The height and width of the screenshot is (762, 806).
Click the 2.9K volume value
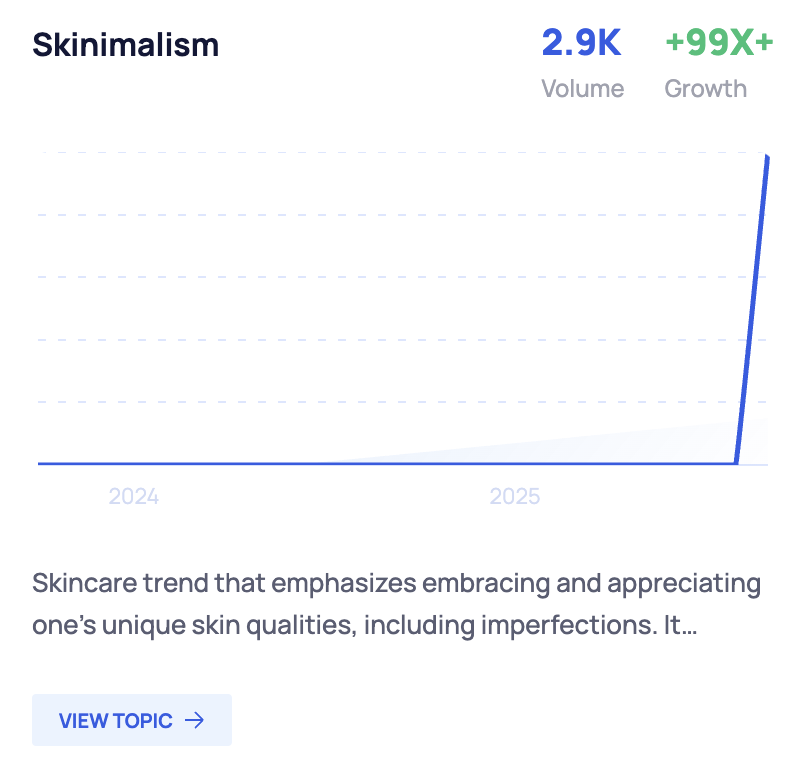coord(581,43)
